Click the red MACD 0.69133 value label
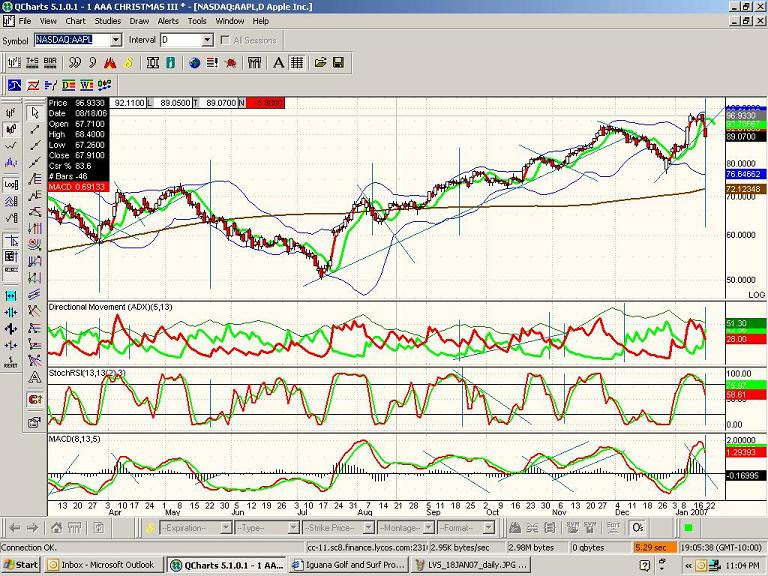Screen dimensions: 768x576 point(78,187)
